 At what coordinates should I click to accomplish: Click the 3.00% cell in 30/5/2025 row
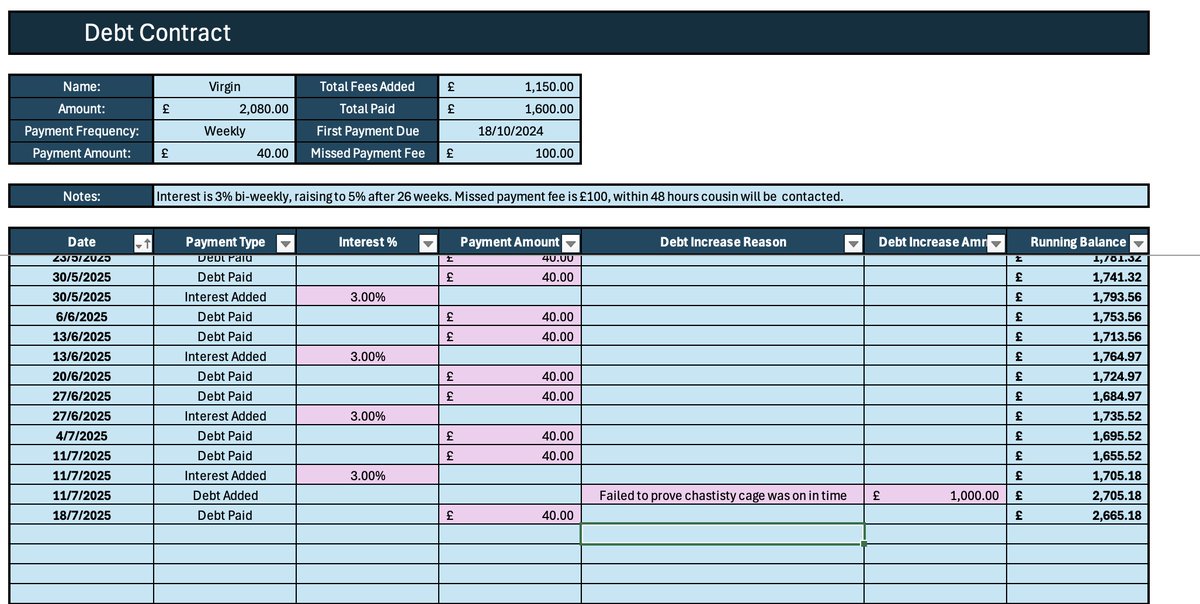tap(367, 297)
